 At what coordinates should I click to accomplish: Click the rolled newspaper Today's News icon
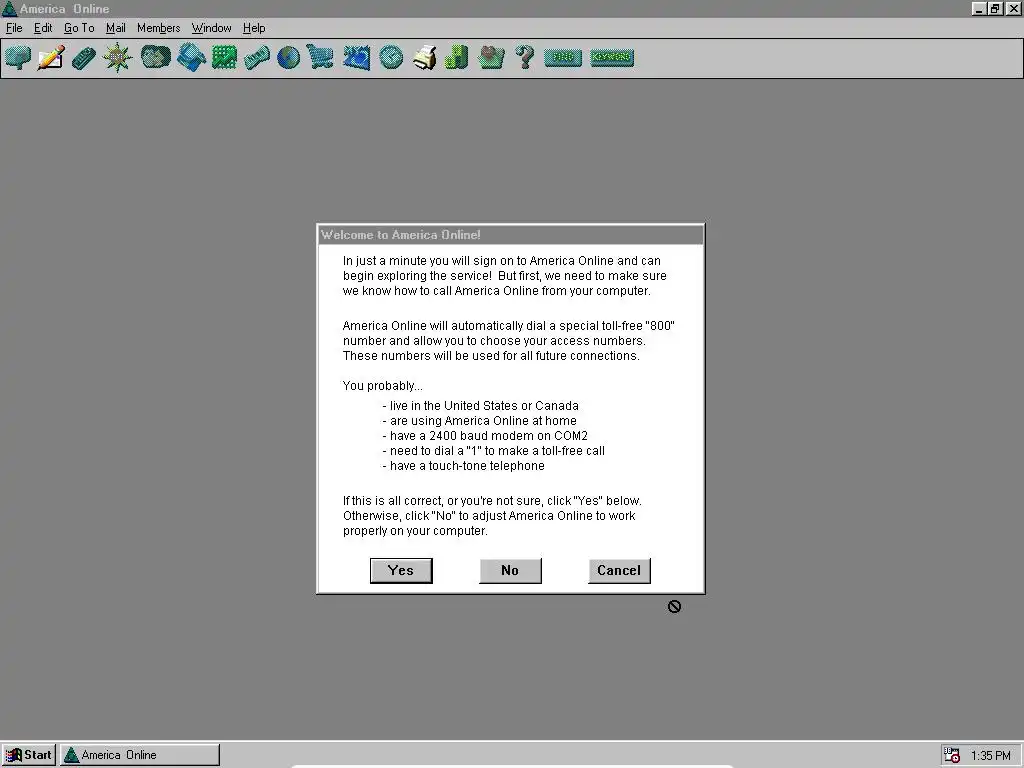[257, 57]
